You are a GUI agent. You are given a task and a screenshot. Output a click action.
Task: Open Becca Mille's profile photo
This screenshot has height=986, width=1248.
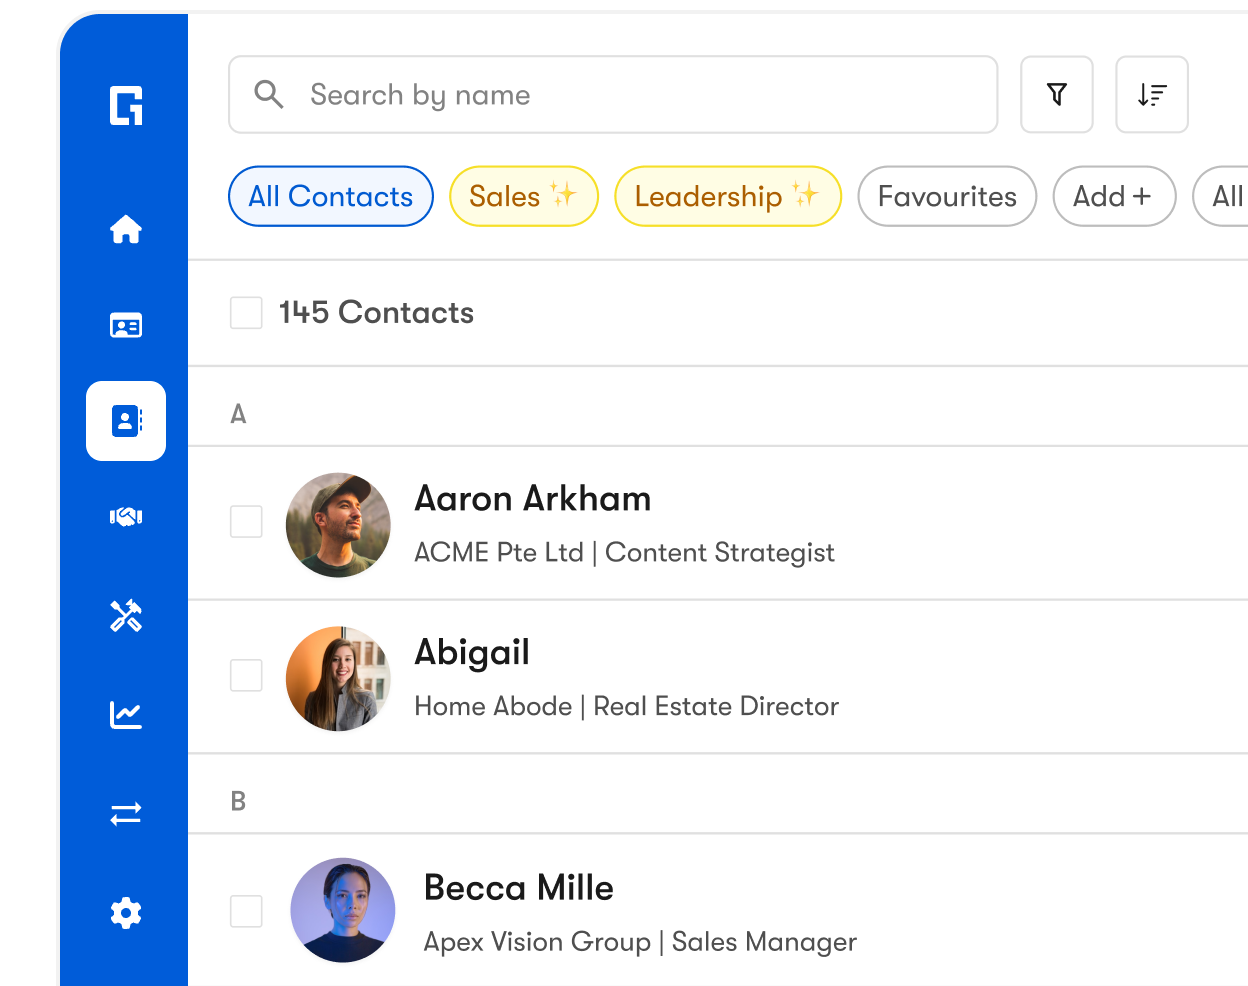click(x=343, y=910)
